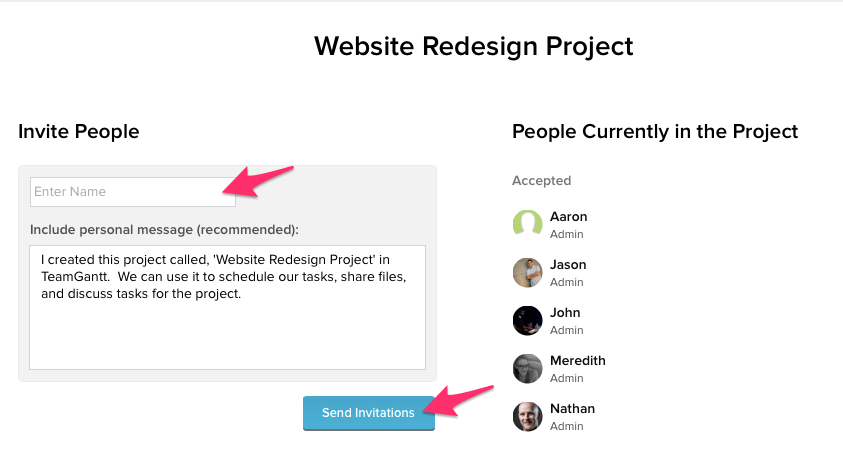Screen dimensions: 843x465
Task: Select Meredith's name in the accepted list
Action: (577, 361)
